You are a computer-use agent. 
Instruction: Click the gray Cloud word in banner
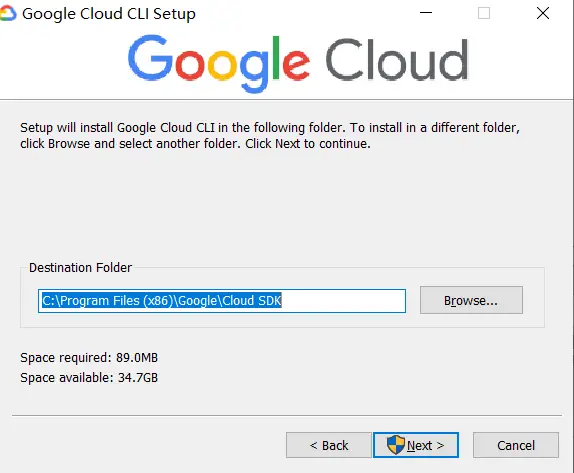[x=397, y=60]
